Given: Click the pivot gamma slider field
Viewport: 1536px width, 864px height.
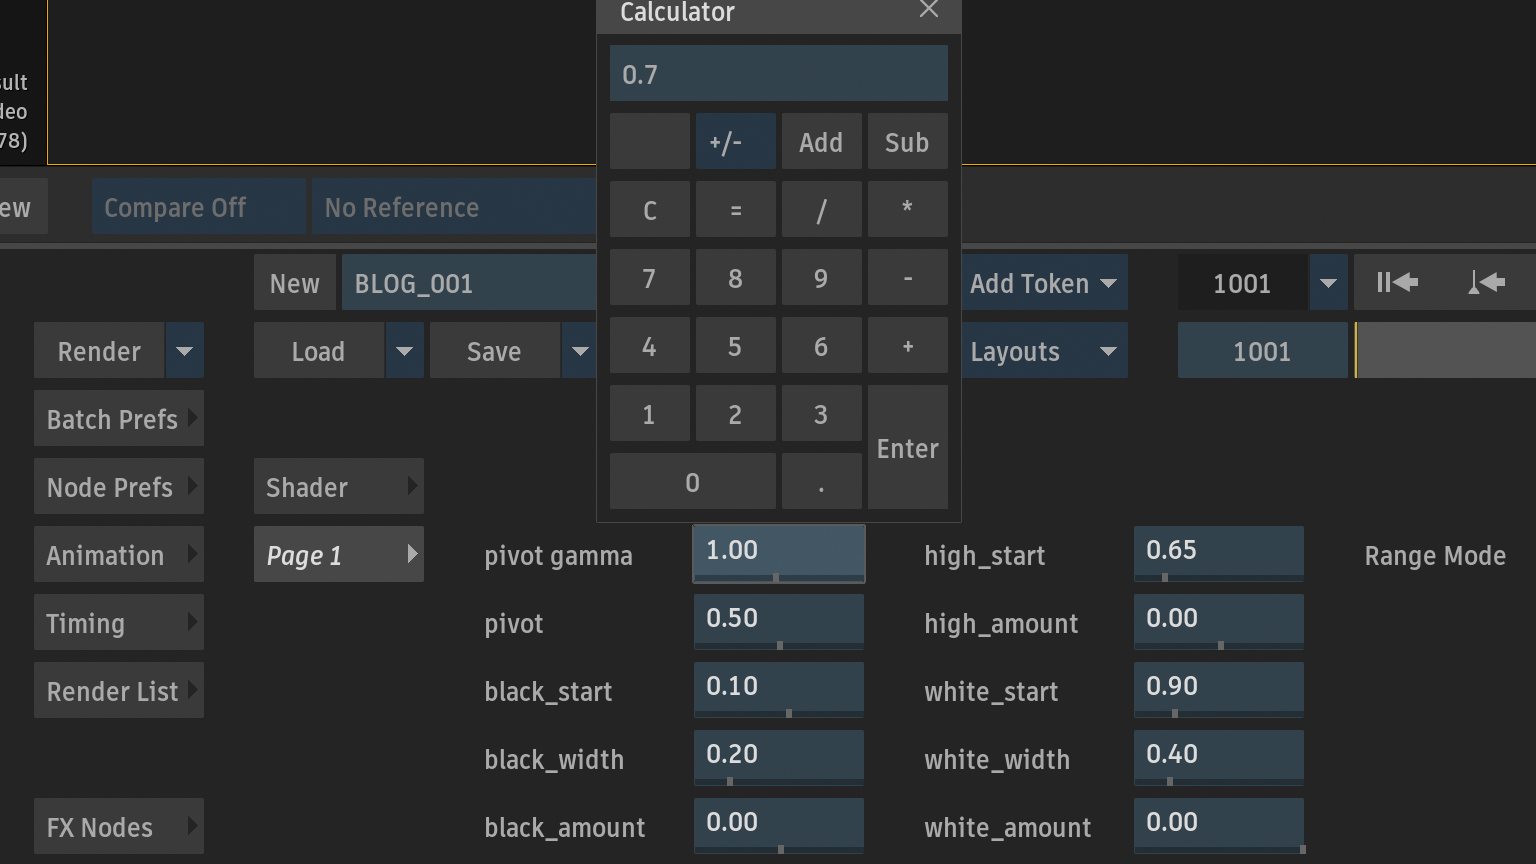Looking at the screenshot, I should (779, 553).
